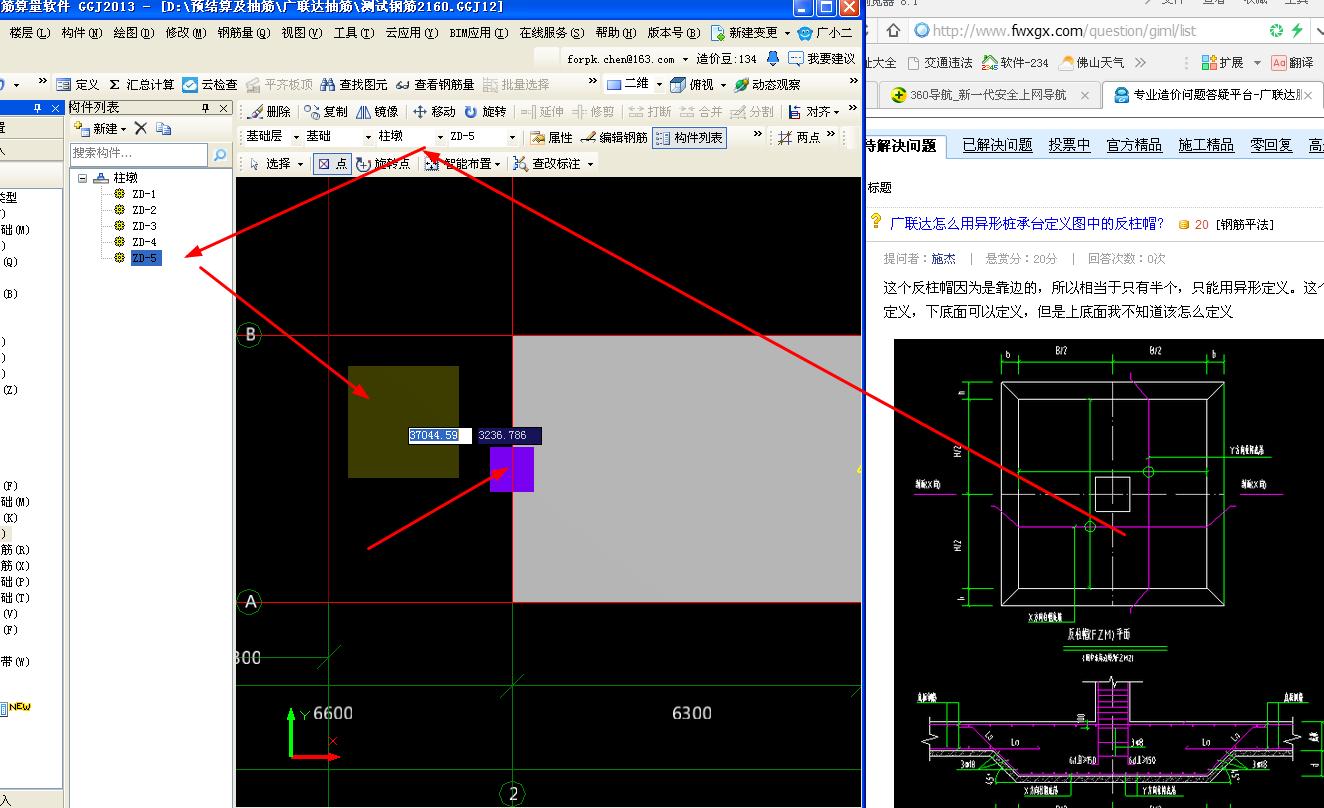
Task: Collapse the 柱墩 tree node
Action: tap(81, 178)
